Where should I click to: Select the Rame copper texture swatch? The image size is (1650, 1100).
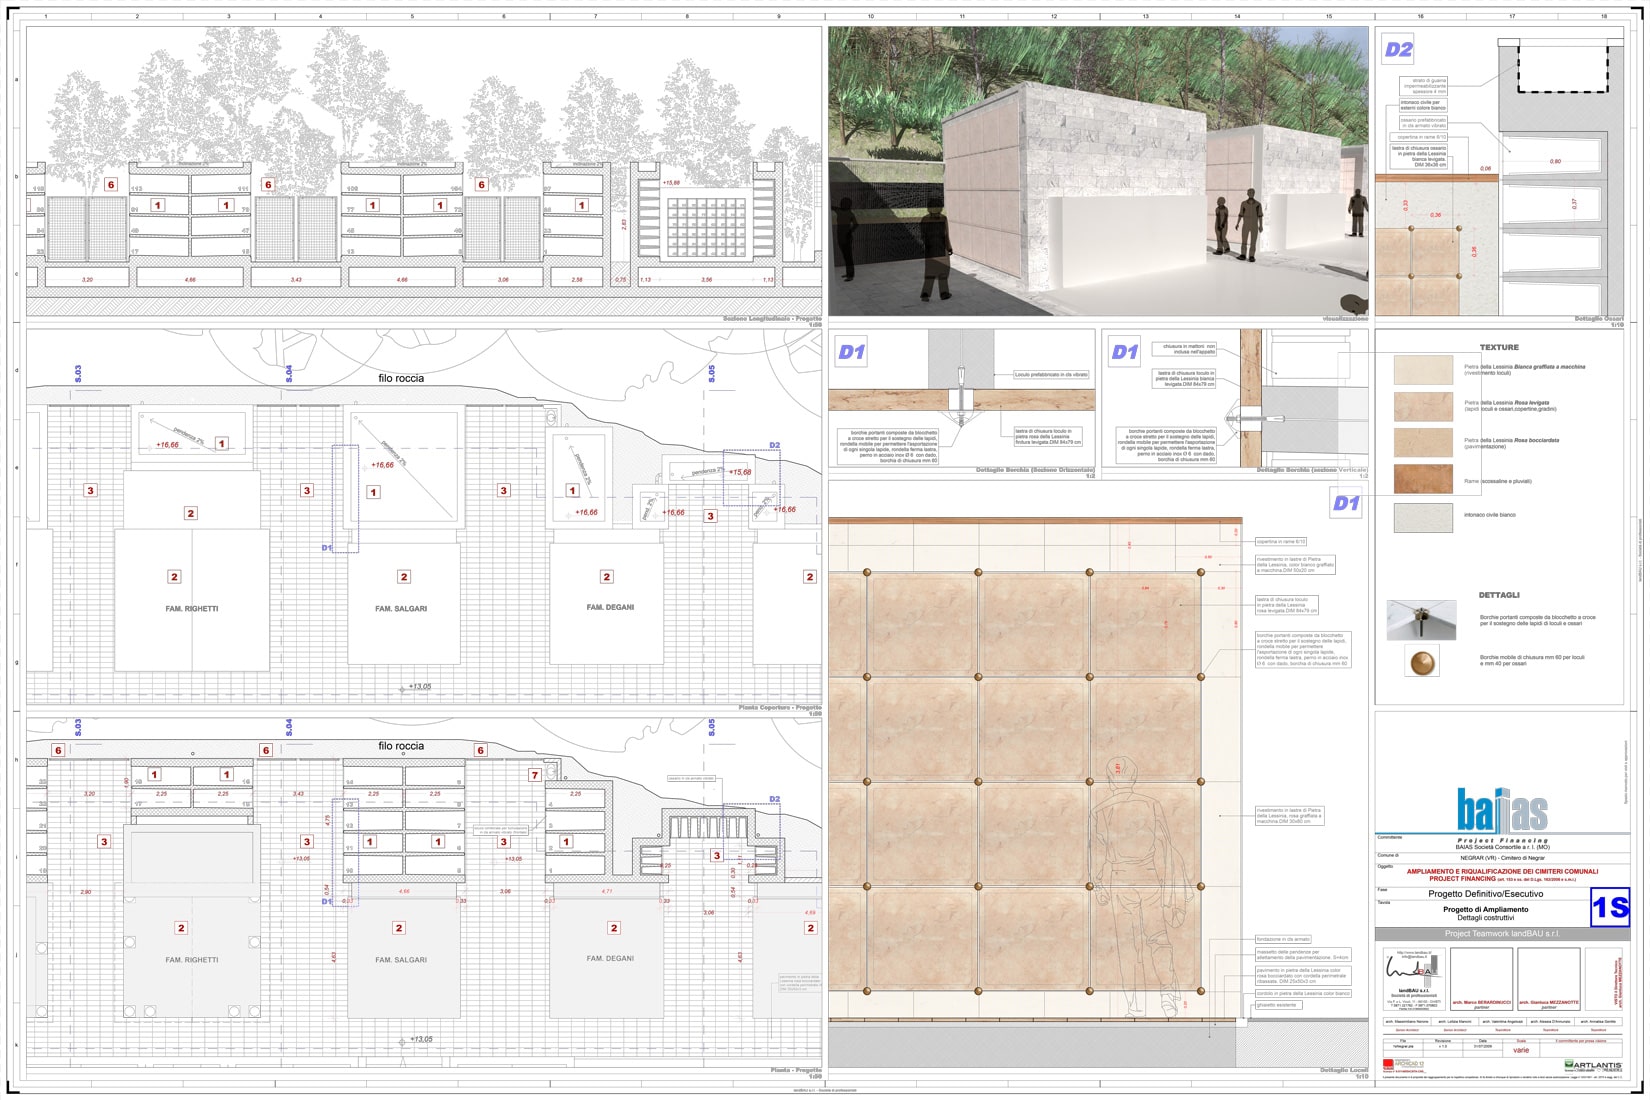[x=1423, y=479]
